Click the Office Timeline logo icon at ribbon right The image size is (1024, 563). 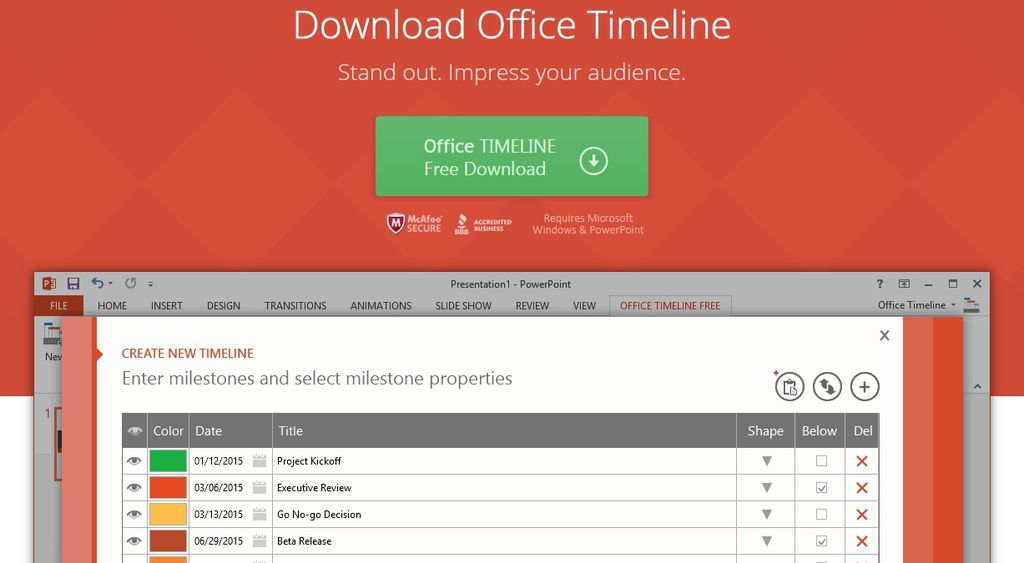(971, 305)
